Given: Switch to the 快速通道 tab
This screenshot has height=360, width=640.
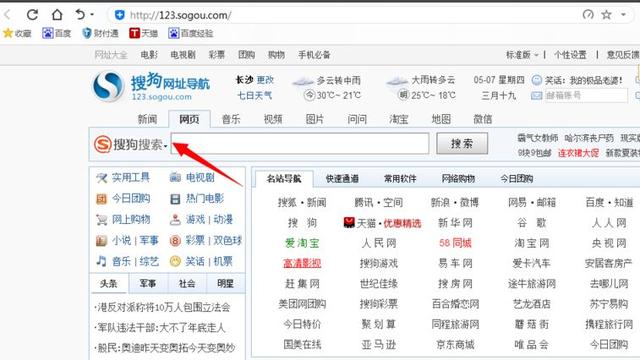Looking at the screenshot, I should coord(342,179).
